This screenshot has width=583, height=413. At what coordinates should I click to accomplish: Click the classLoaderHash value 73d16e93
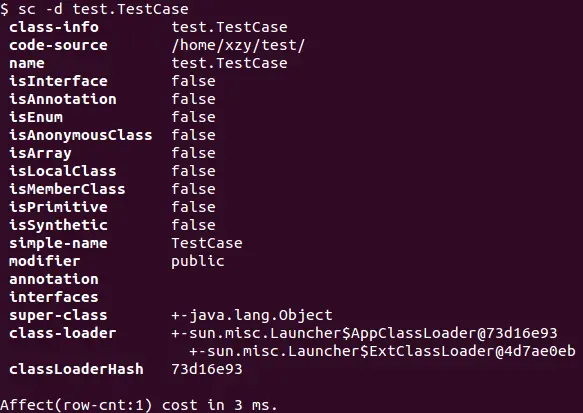[207, 369]
